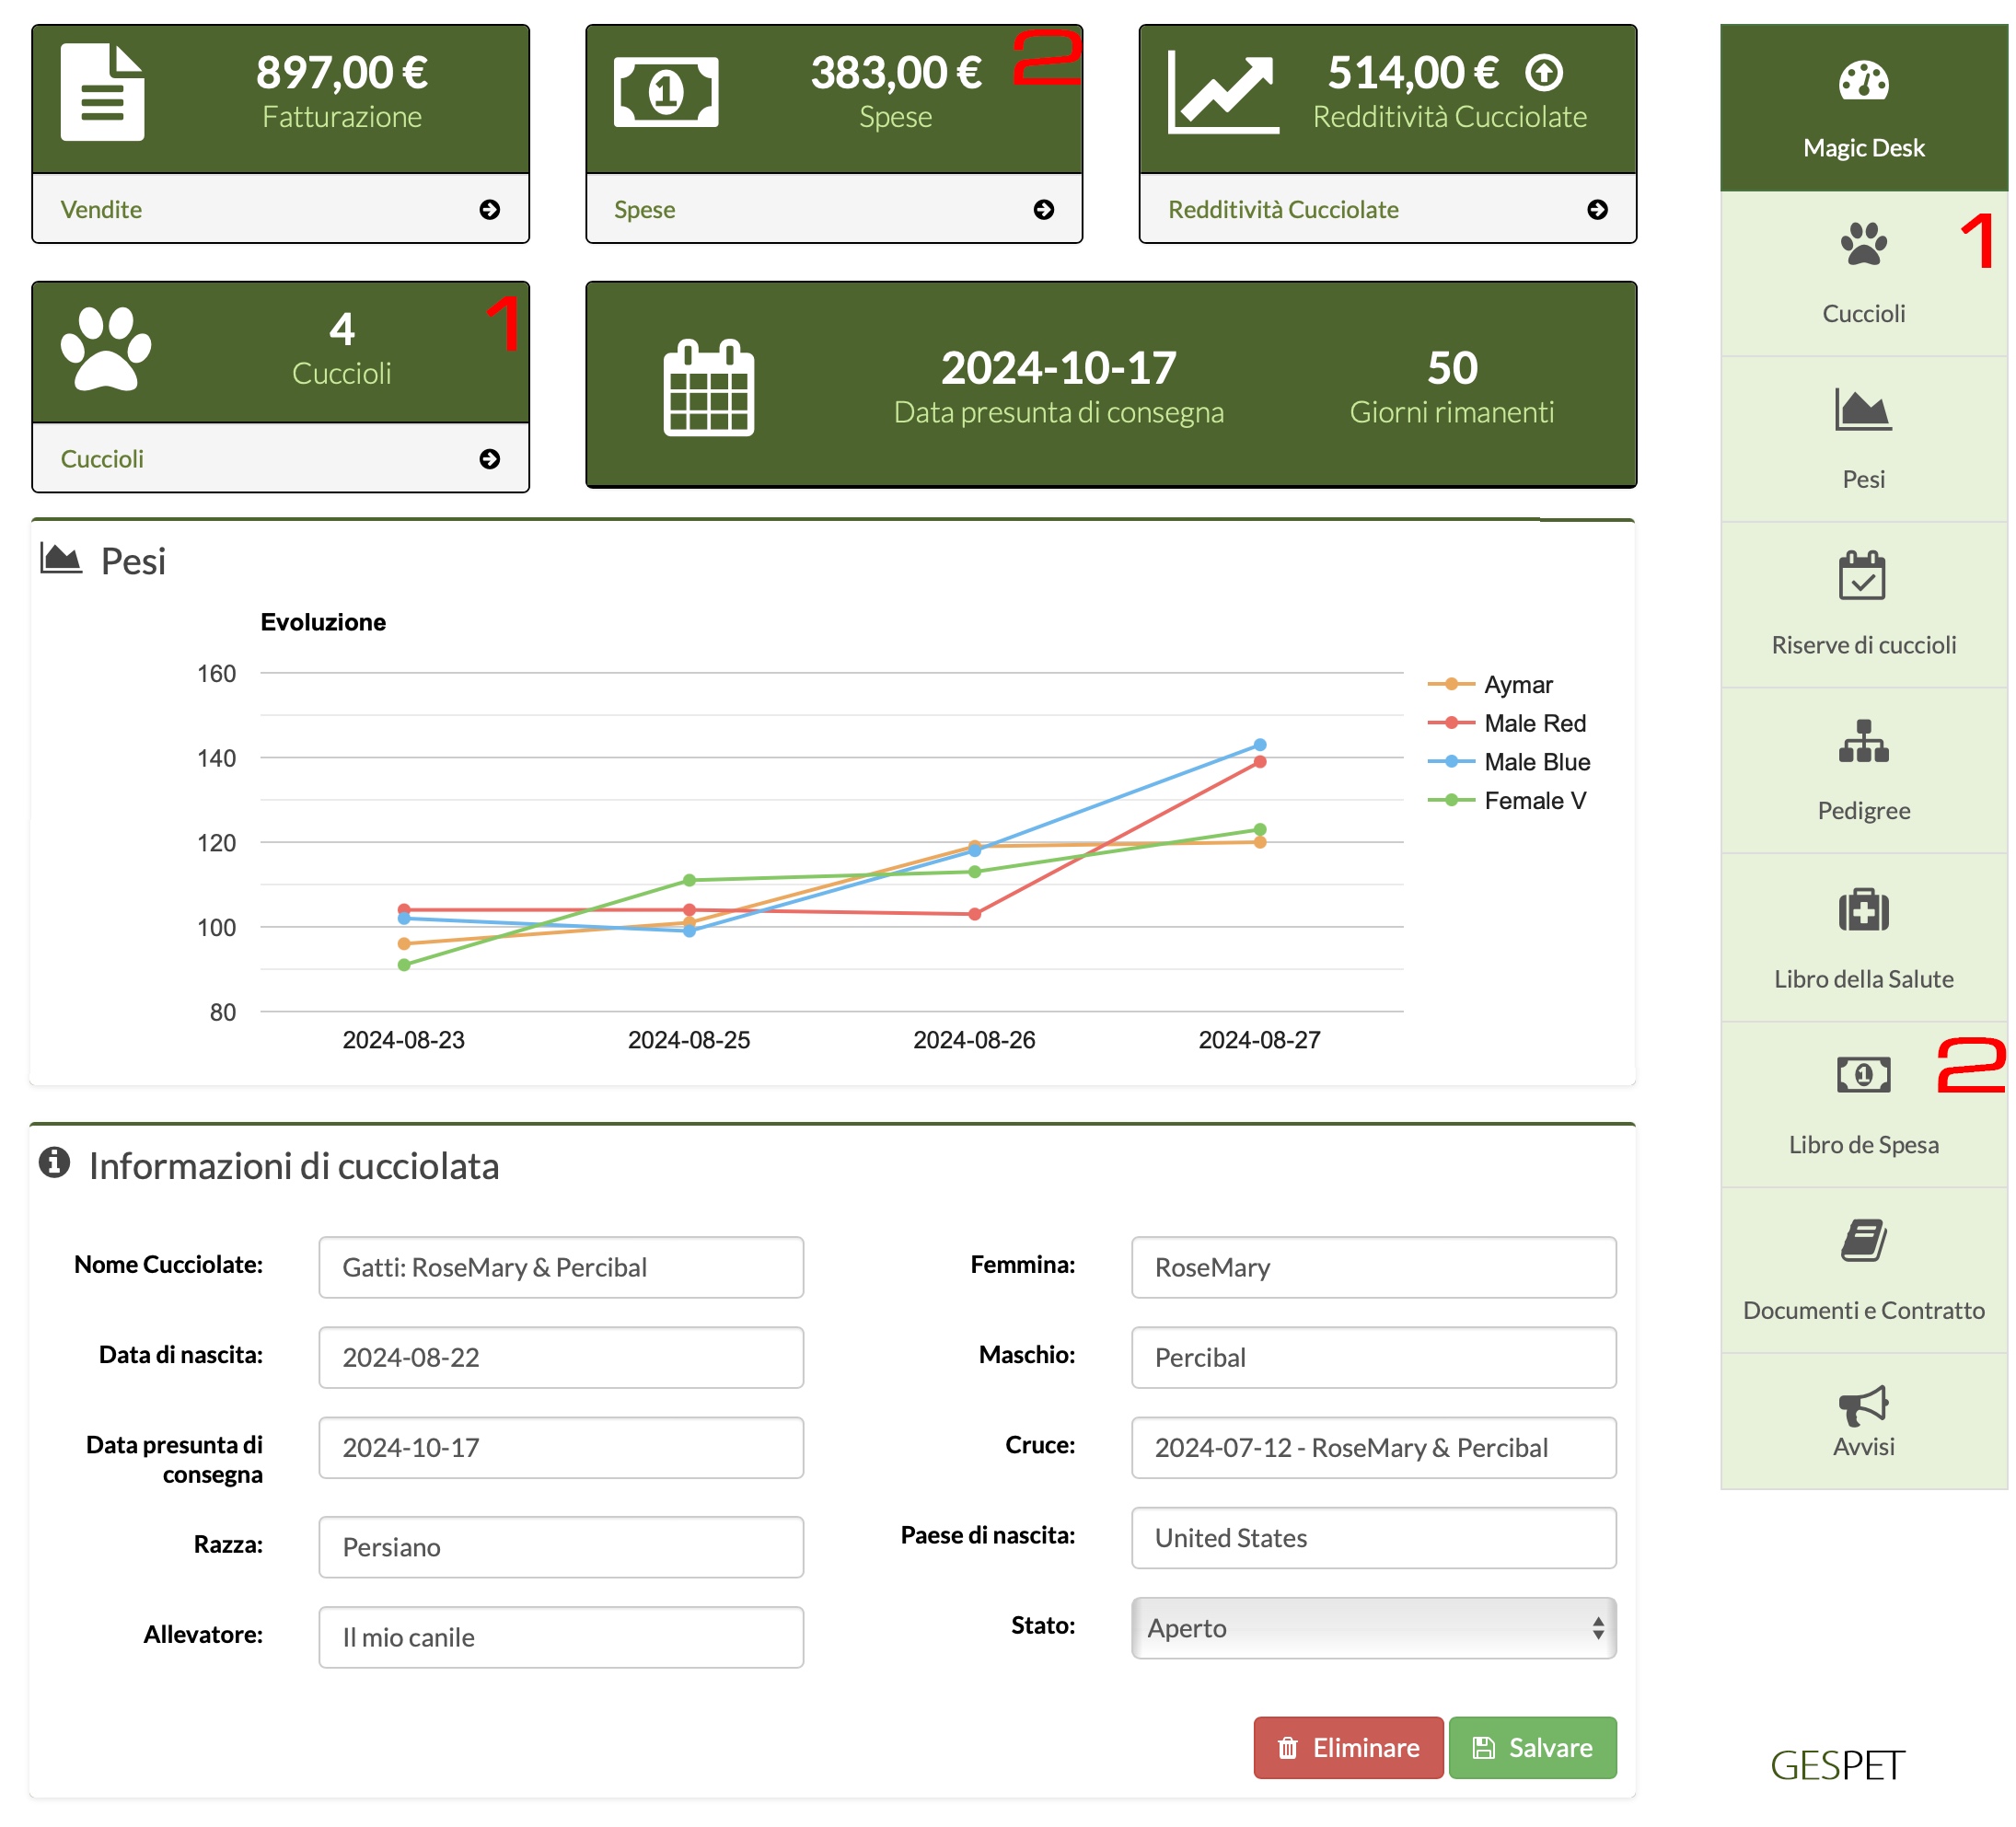Click the arrow icon in Spese footer row
The width and height of the screenshot is (2016, 1827).
tap(1043, 209)
